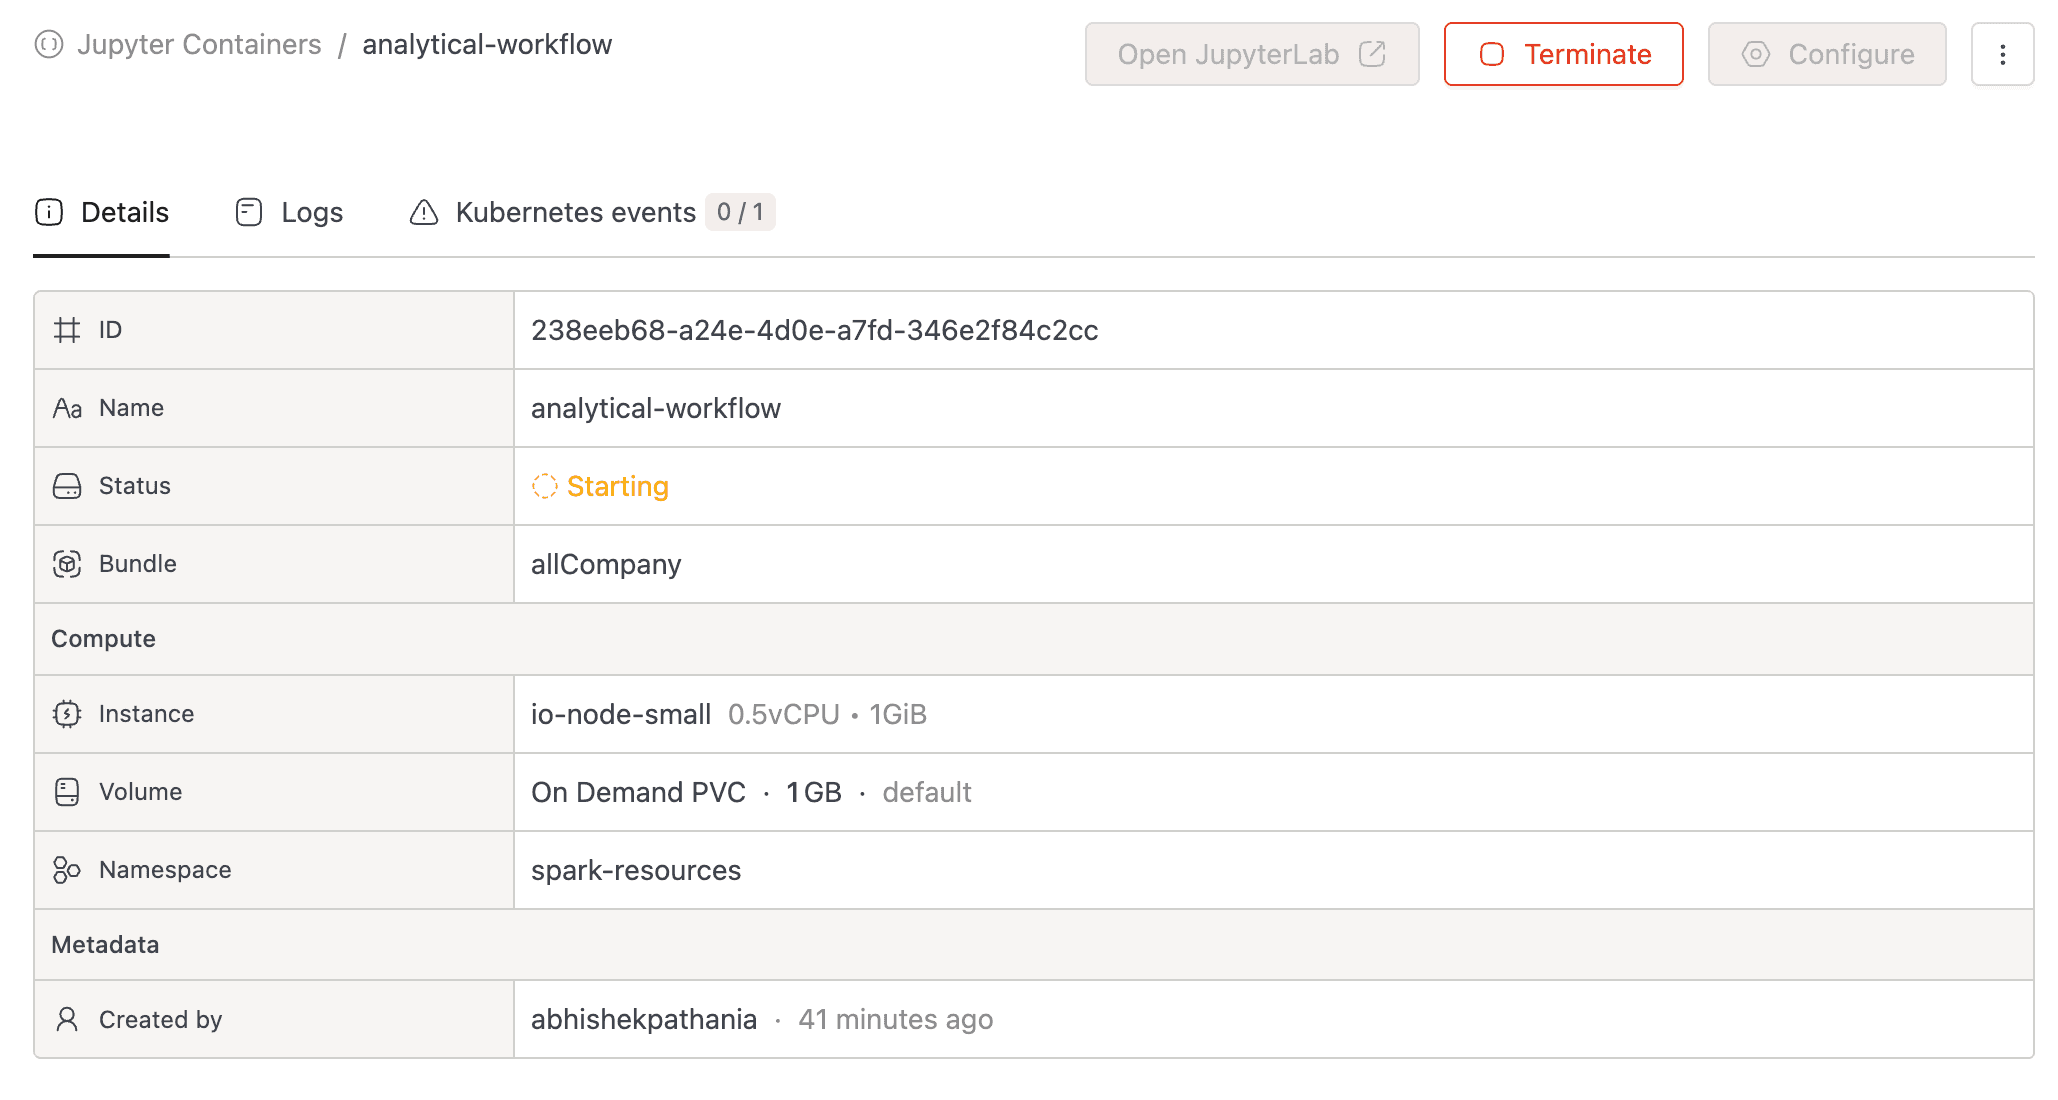Click the Bundle cube icon
The height and width of the screenshot is (1100, 2058).
67,564
